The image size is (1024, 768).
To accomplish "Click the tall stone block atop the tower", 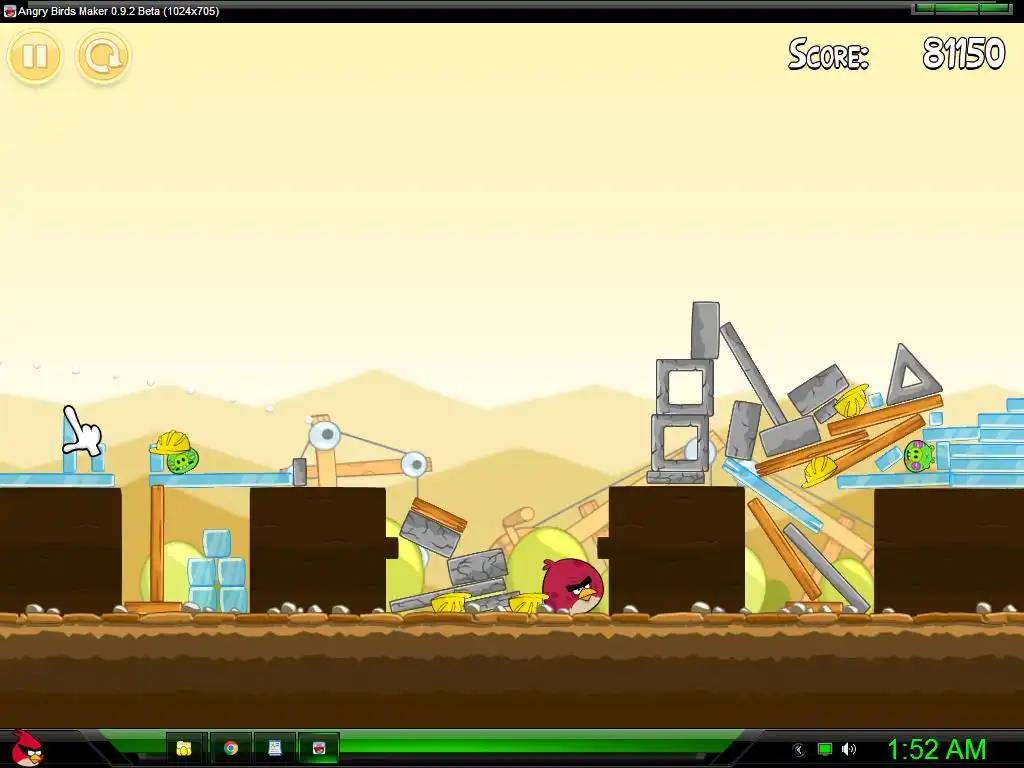I will 705,330.
